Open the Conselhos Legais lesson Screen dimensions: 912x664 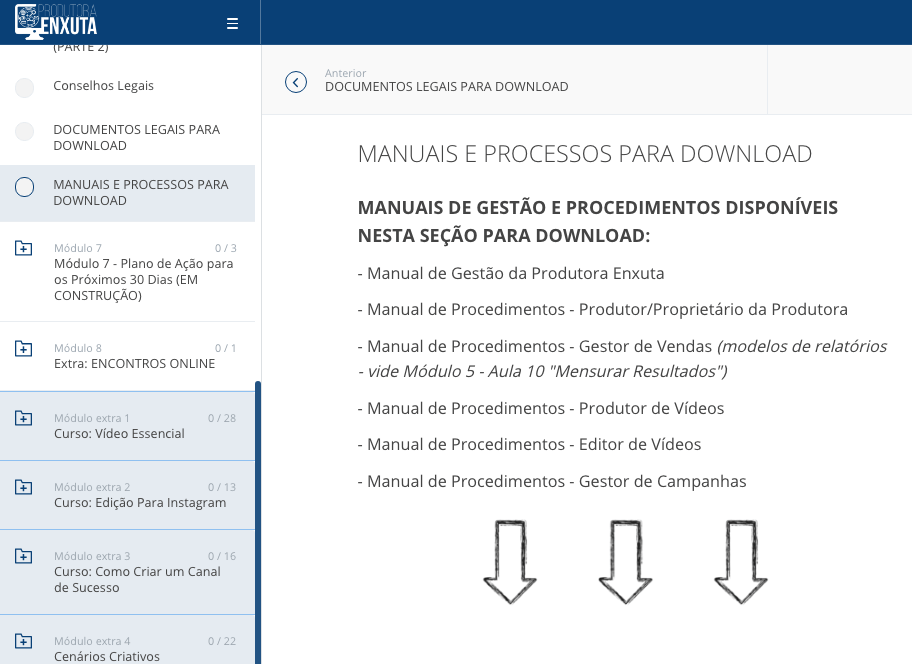tap(104, 85)
